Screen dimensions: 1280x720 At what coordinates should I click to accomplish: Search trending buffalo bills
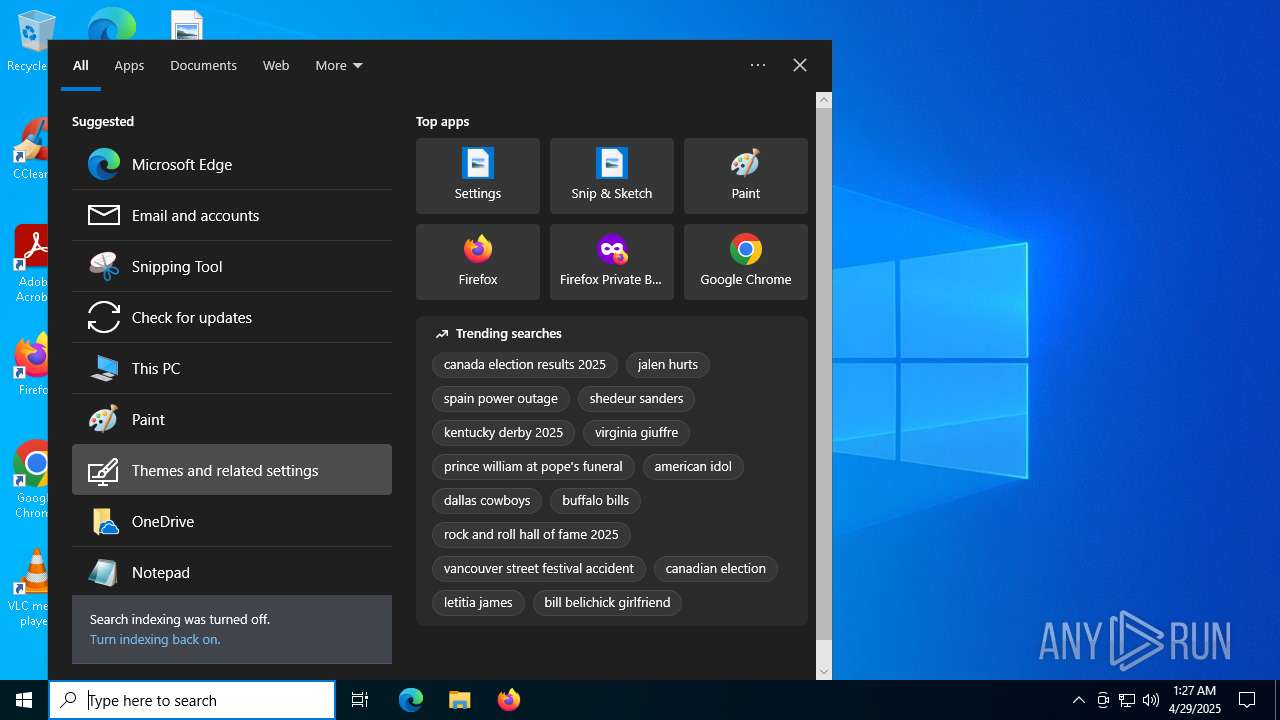pyautogui.click(x=596, y=501)
